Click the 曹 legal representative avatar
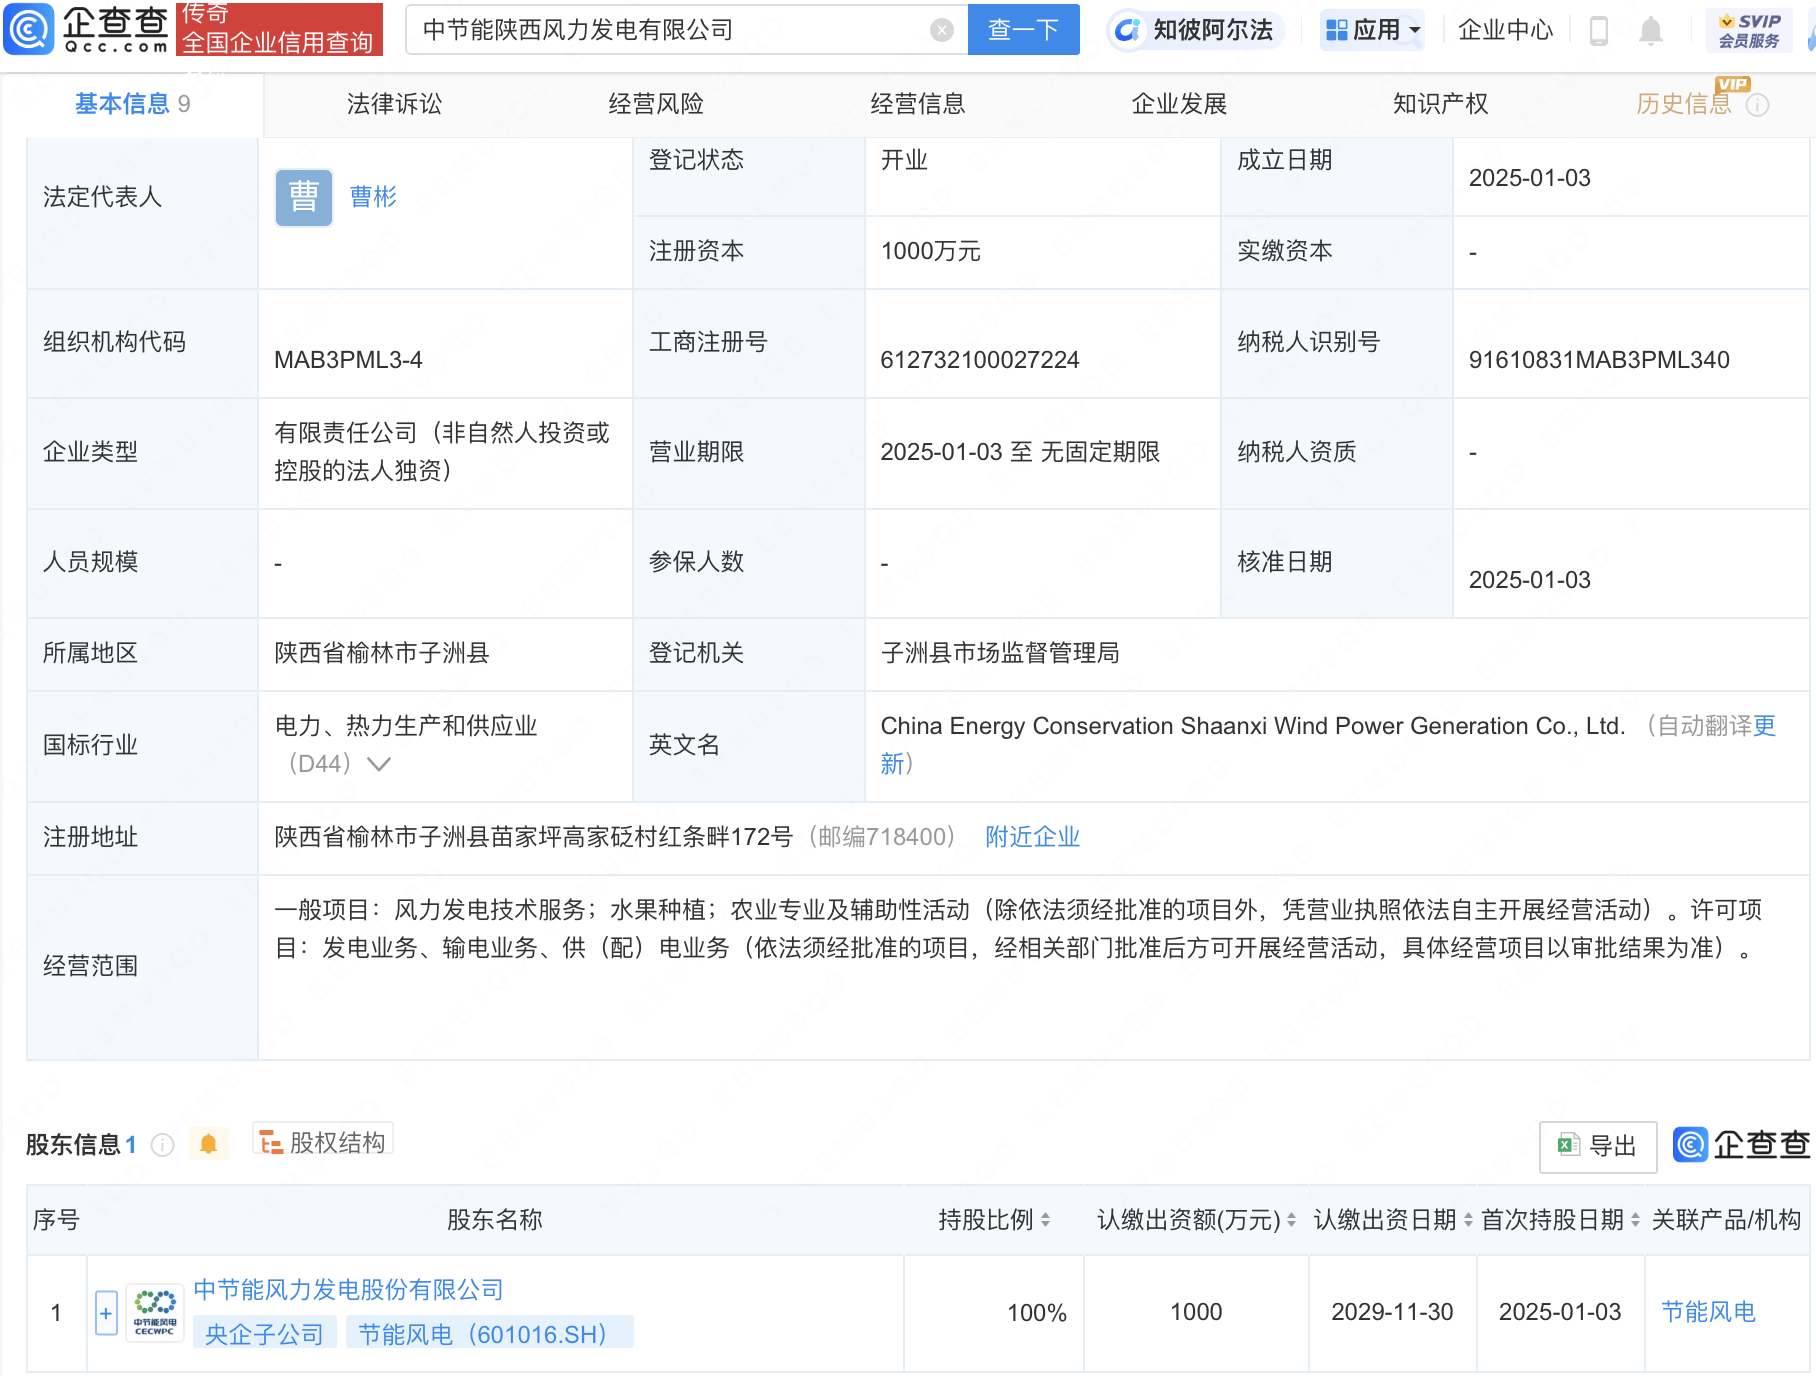This screenshot has height=1376, width=1816. [304, 197]
